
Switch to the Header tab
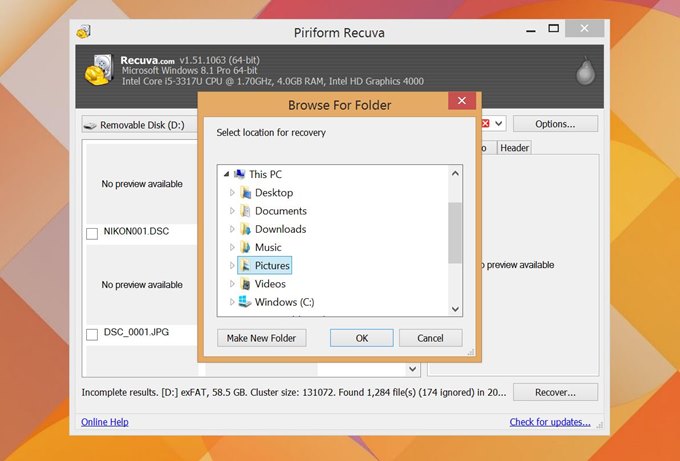(x=514, y=148)
